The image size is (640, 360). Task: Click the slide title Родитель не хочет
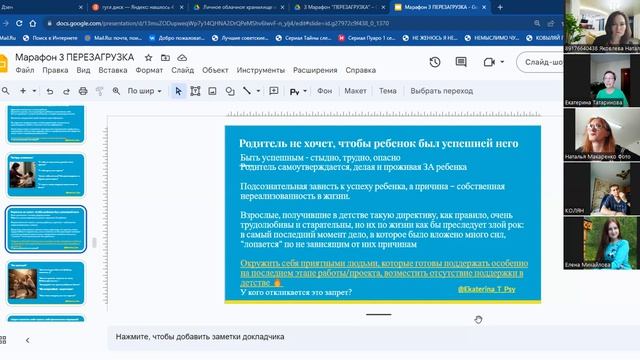[378, 143]
